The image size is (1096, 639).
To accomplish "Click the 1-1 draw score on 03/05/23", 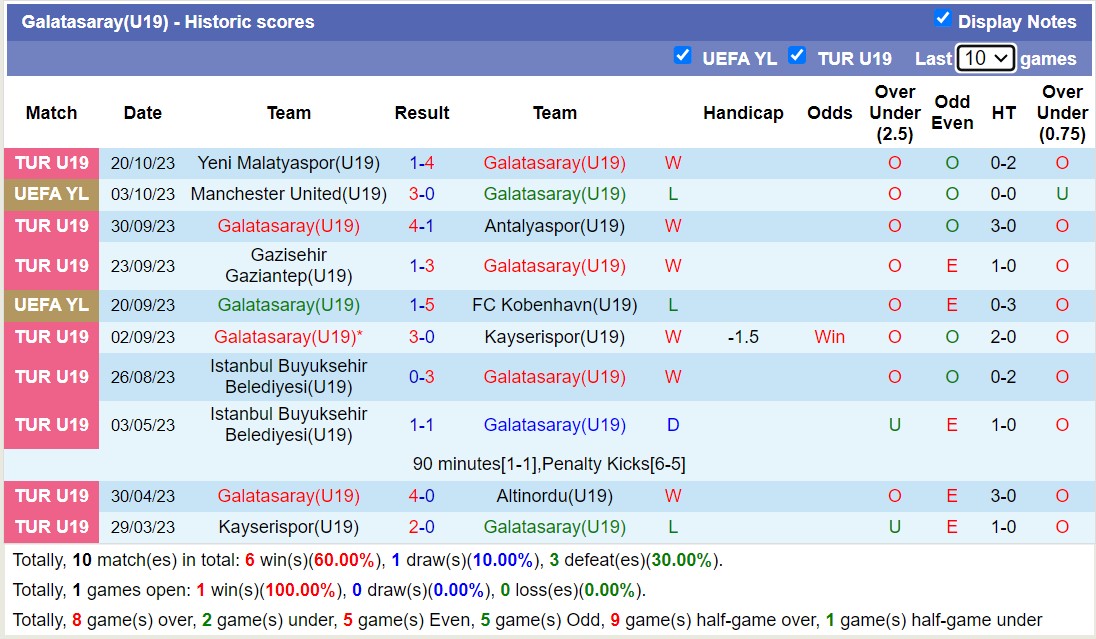I will coord(421,425).
